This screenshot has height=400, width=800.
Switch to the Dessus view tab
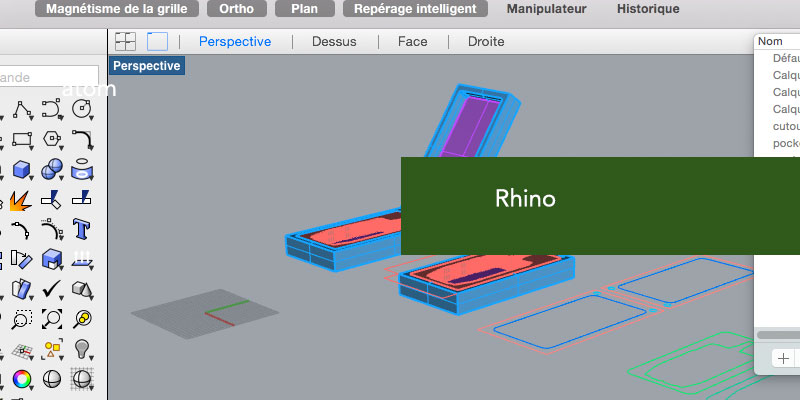[x=334, y=41]
